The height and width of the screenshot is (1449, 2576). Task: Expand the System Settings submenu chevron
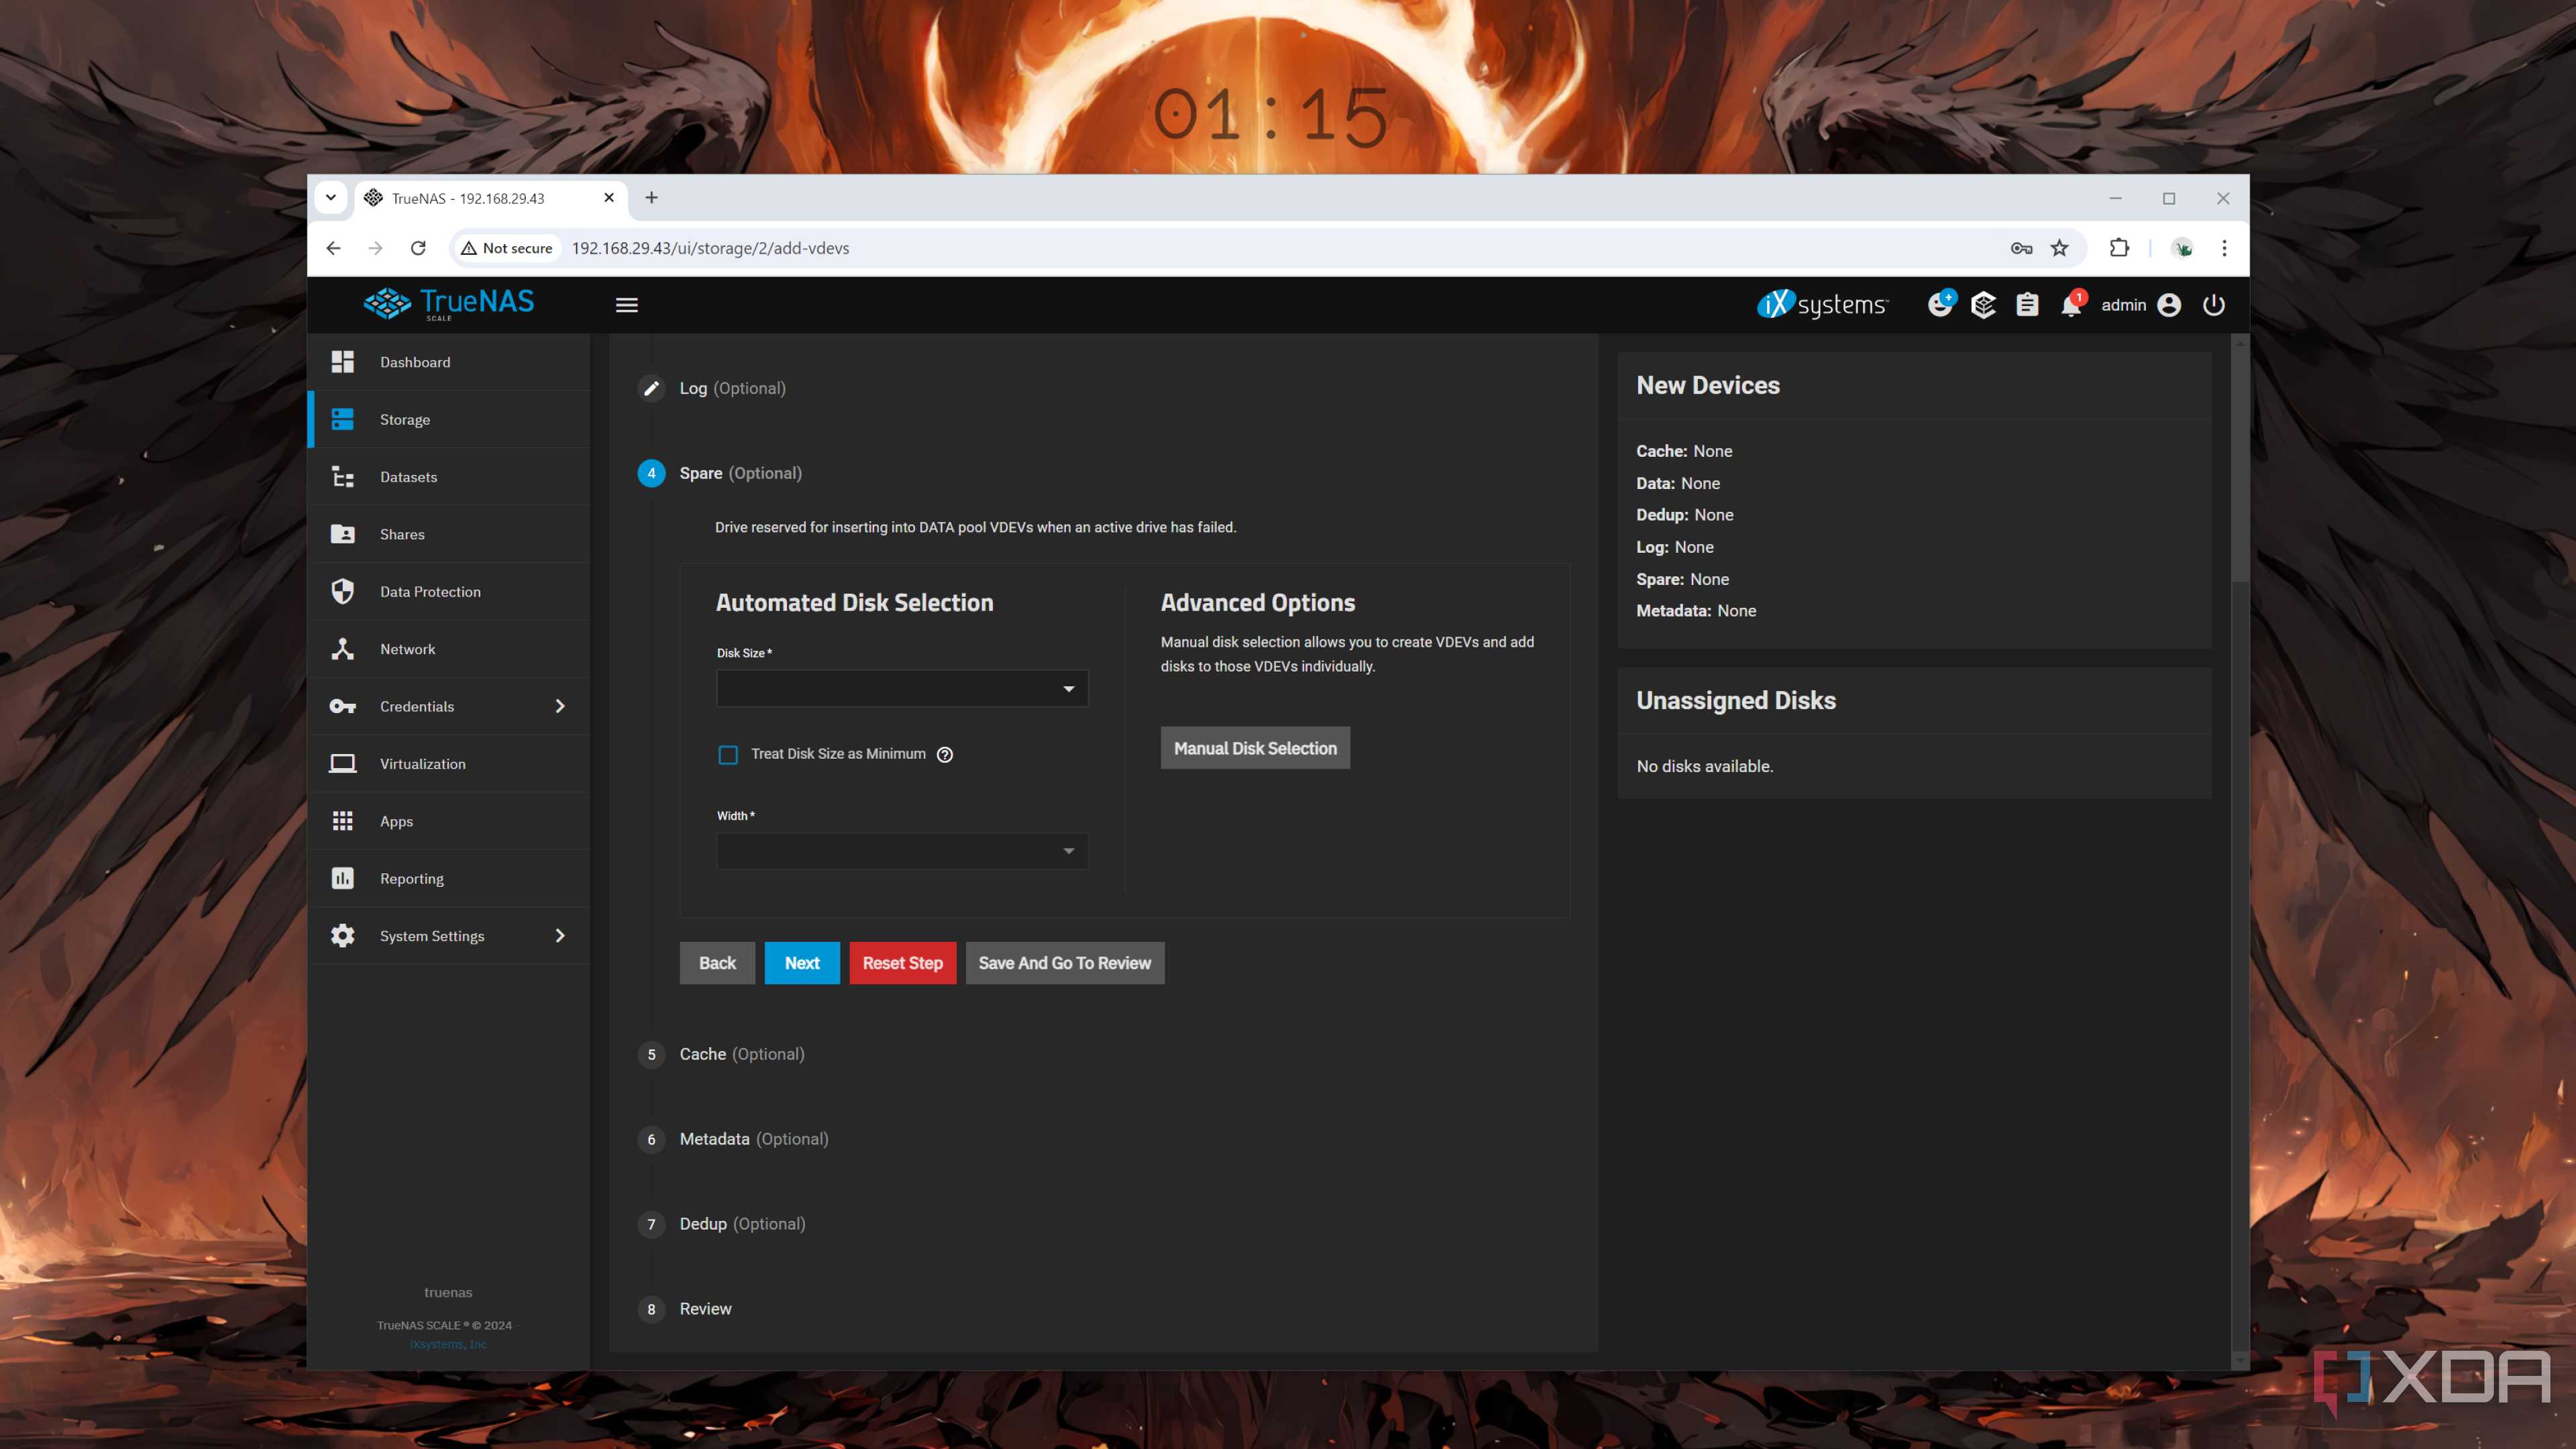(560, 936)
